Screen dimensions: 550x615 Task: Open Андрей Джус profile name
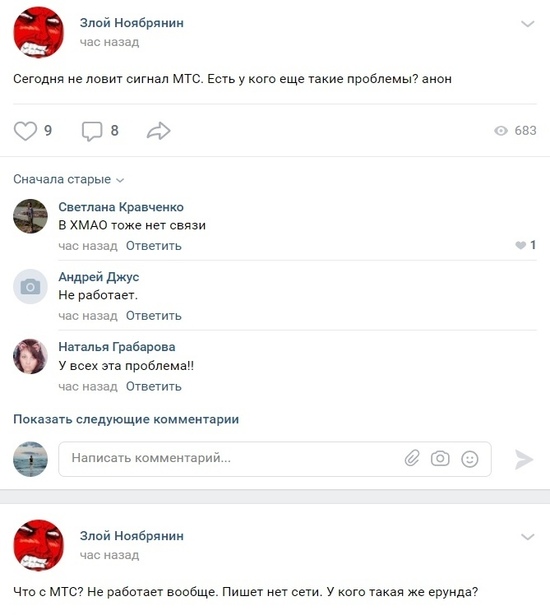click(98, 277)
